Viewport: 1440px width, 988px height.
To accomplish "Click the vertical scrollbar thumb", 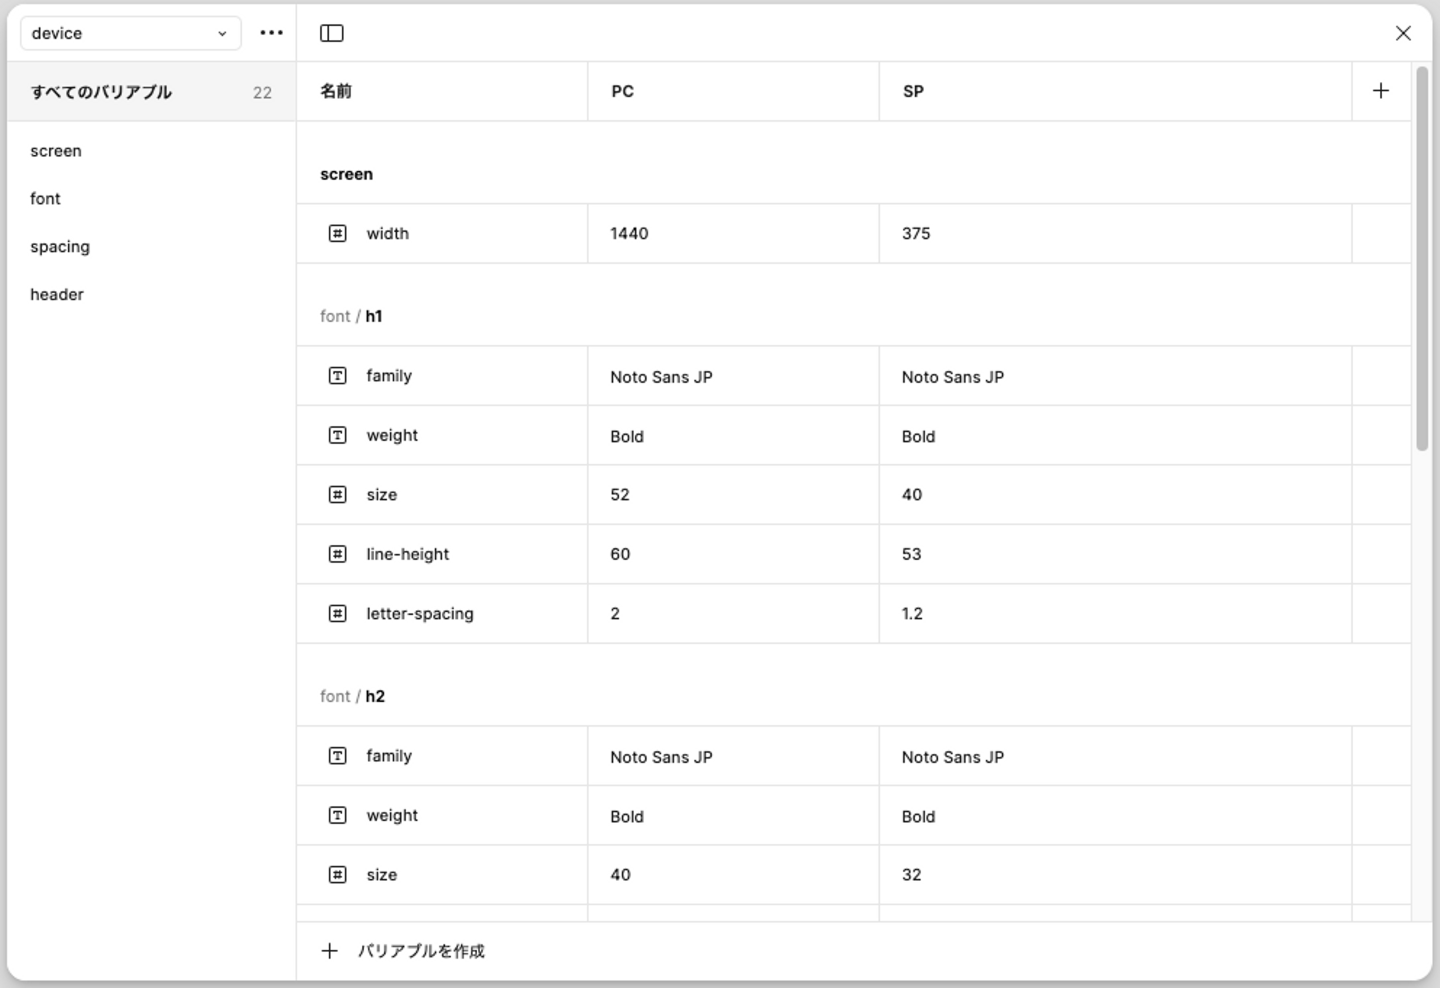I will pos(1422,260).
